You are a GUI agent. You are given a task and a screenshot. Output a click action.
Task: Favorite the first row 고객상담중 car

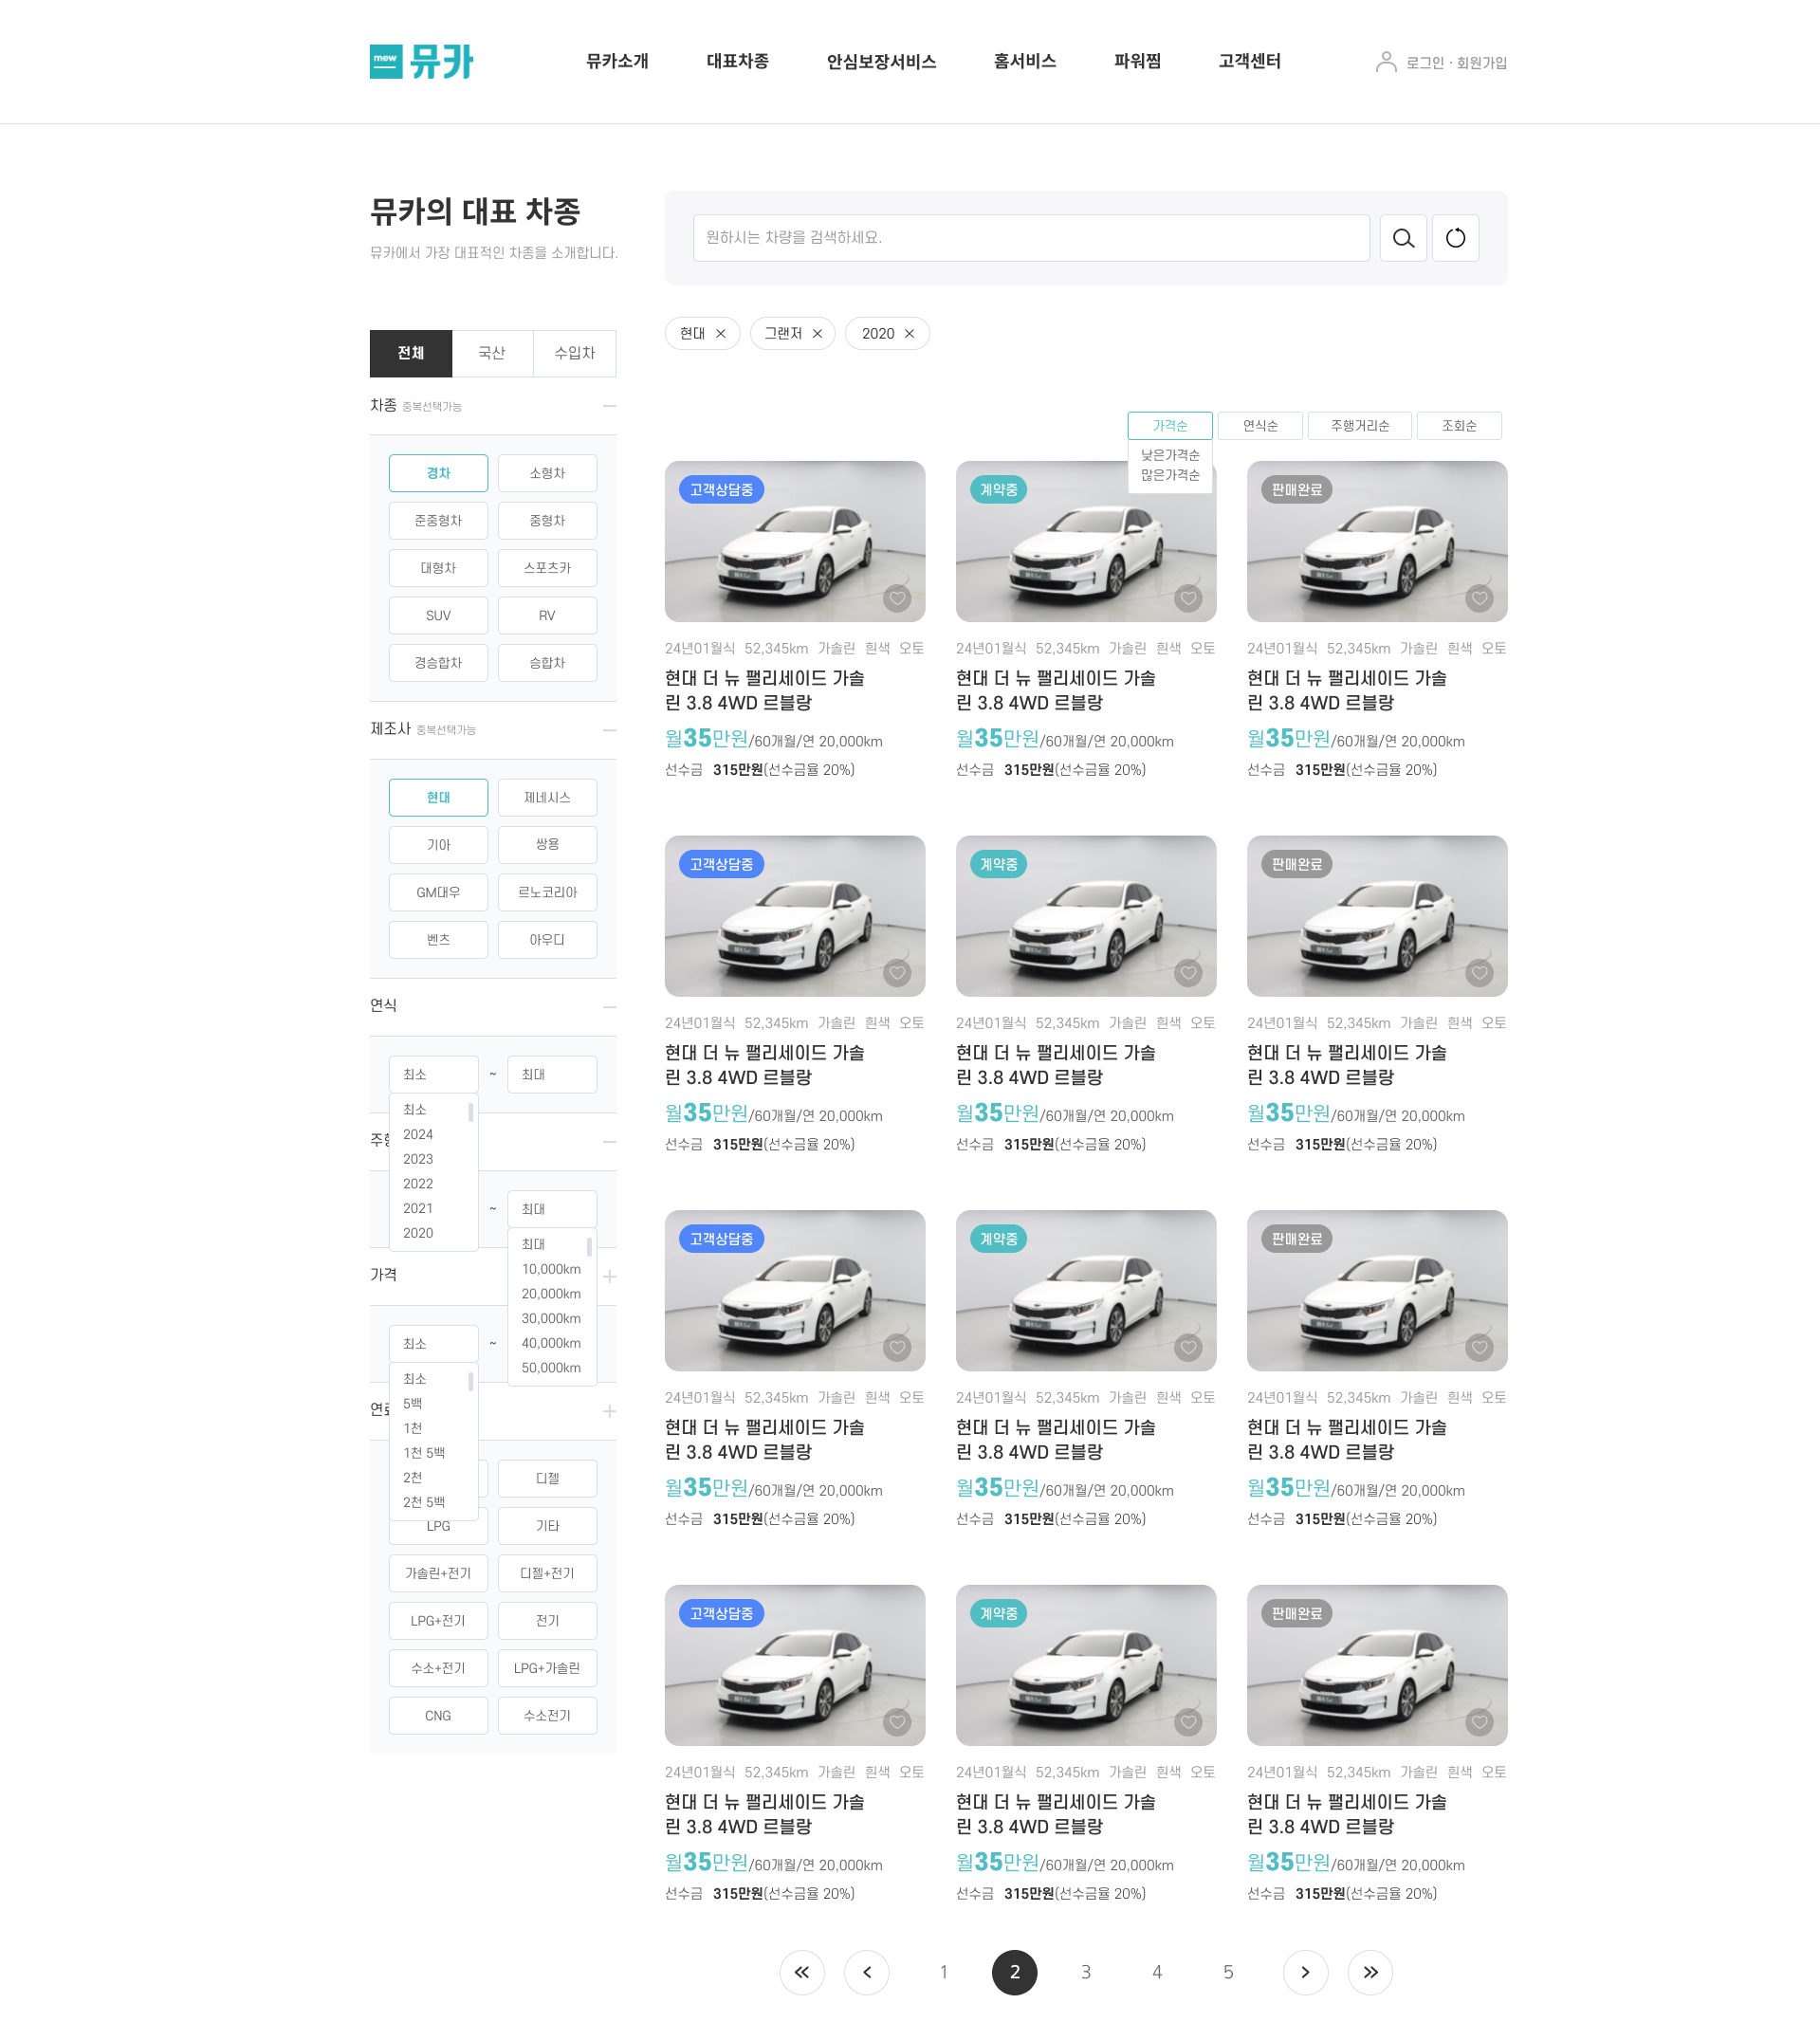pyautogui.click(x=897, y=598)
